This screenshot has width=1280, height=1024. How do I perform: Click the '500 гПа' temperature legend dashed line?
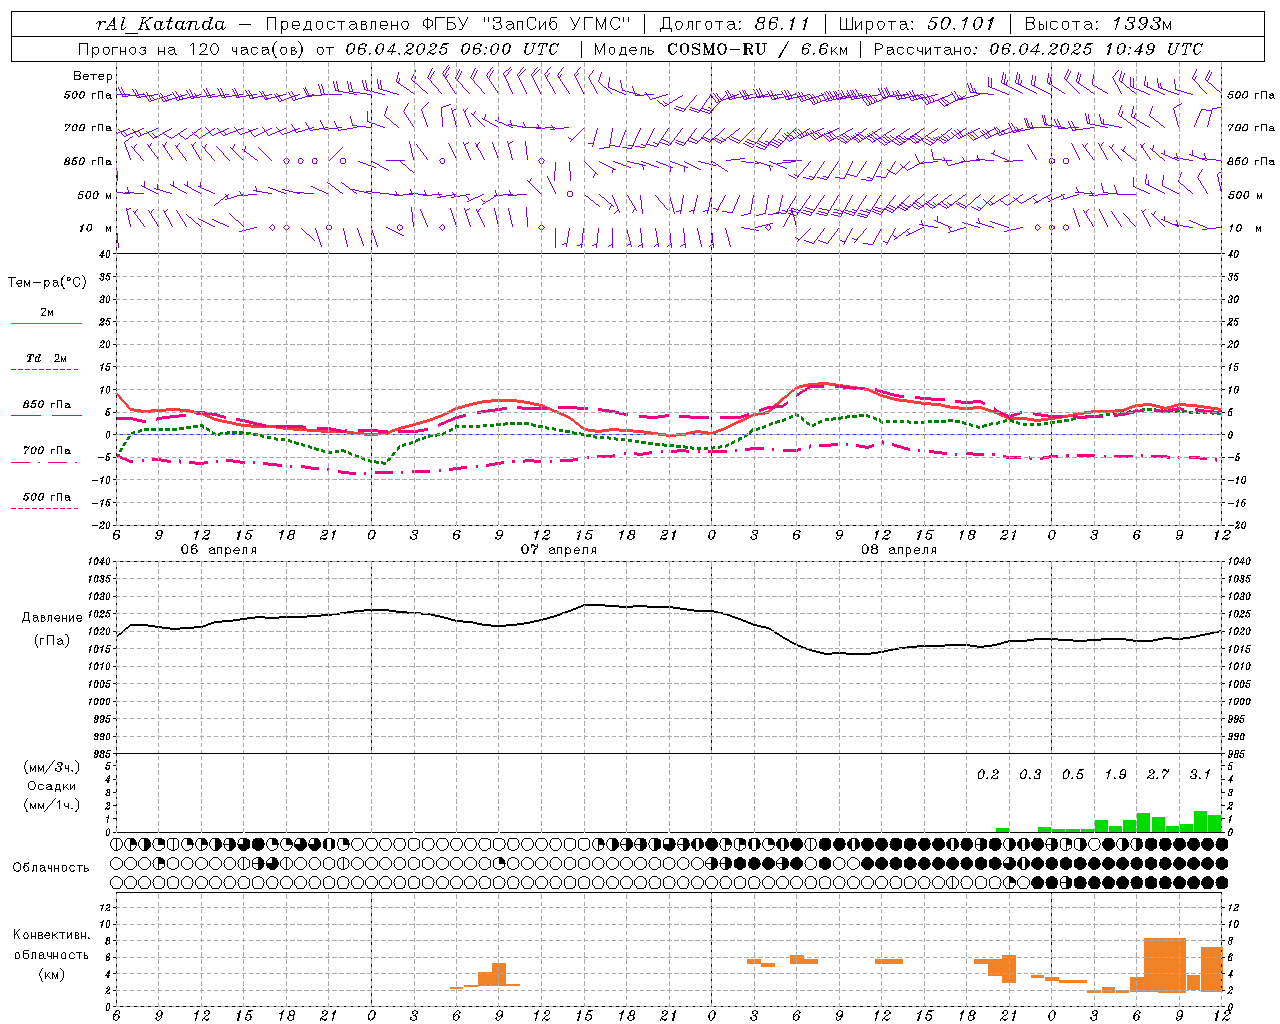click(44, 508)
